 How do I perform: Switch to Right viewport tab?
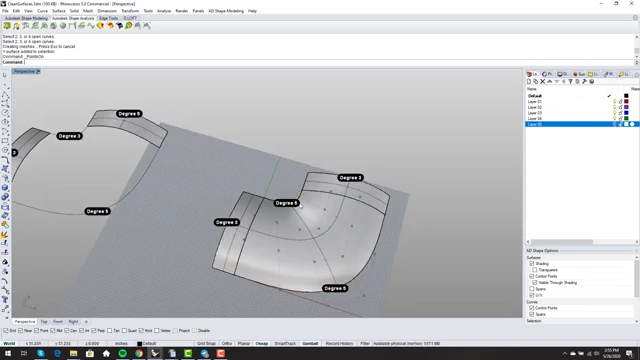pos(73,322)
